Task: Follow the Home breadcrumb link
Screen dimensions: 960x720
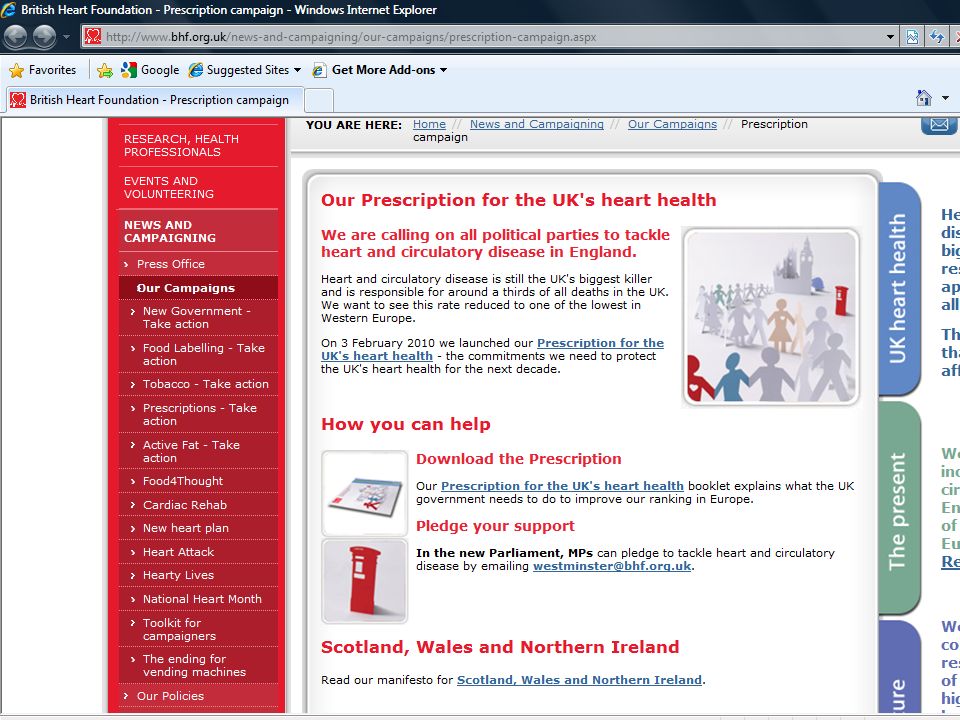Action: pos(429,124)
